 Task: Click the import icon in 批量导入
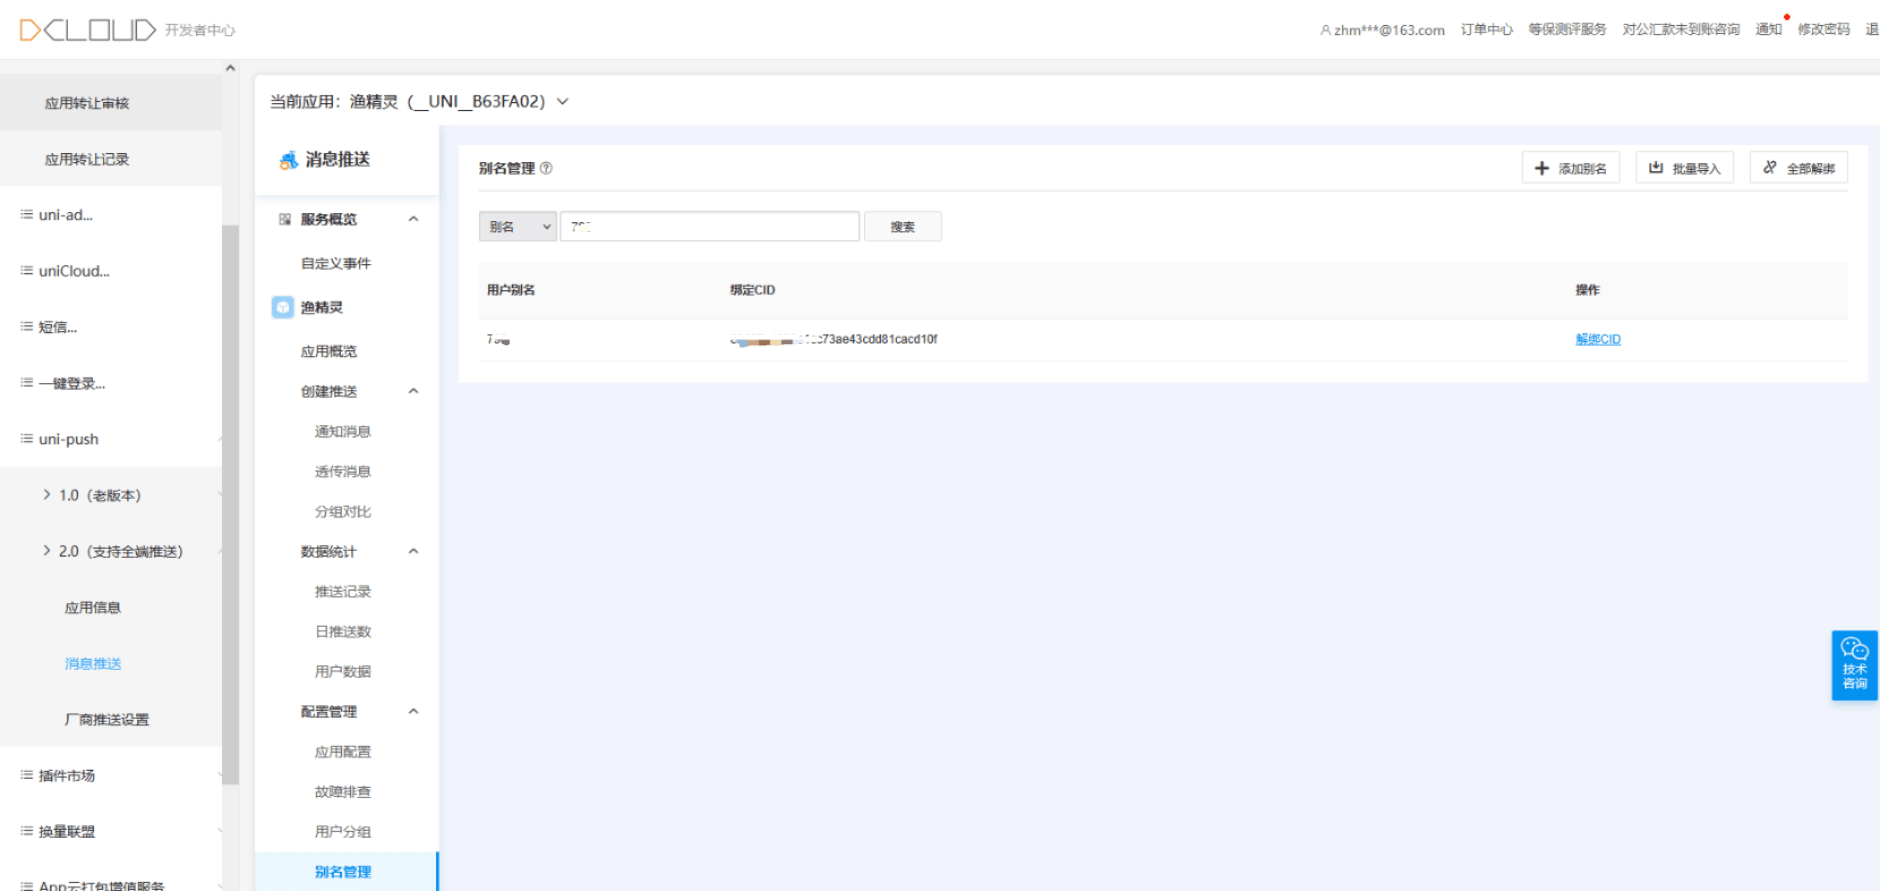click(1655, 168)
